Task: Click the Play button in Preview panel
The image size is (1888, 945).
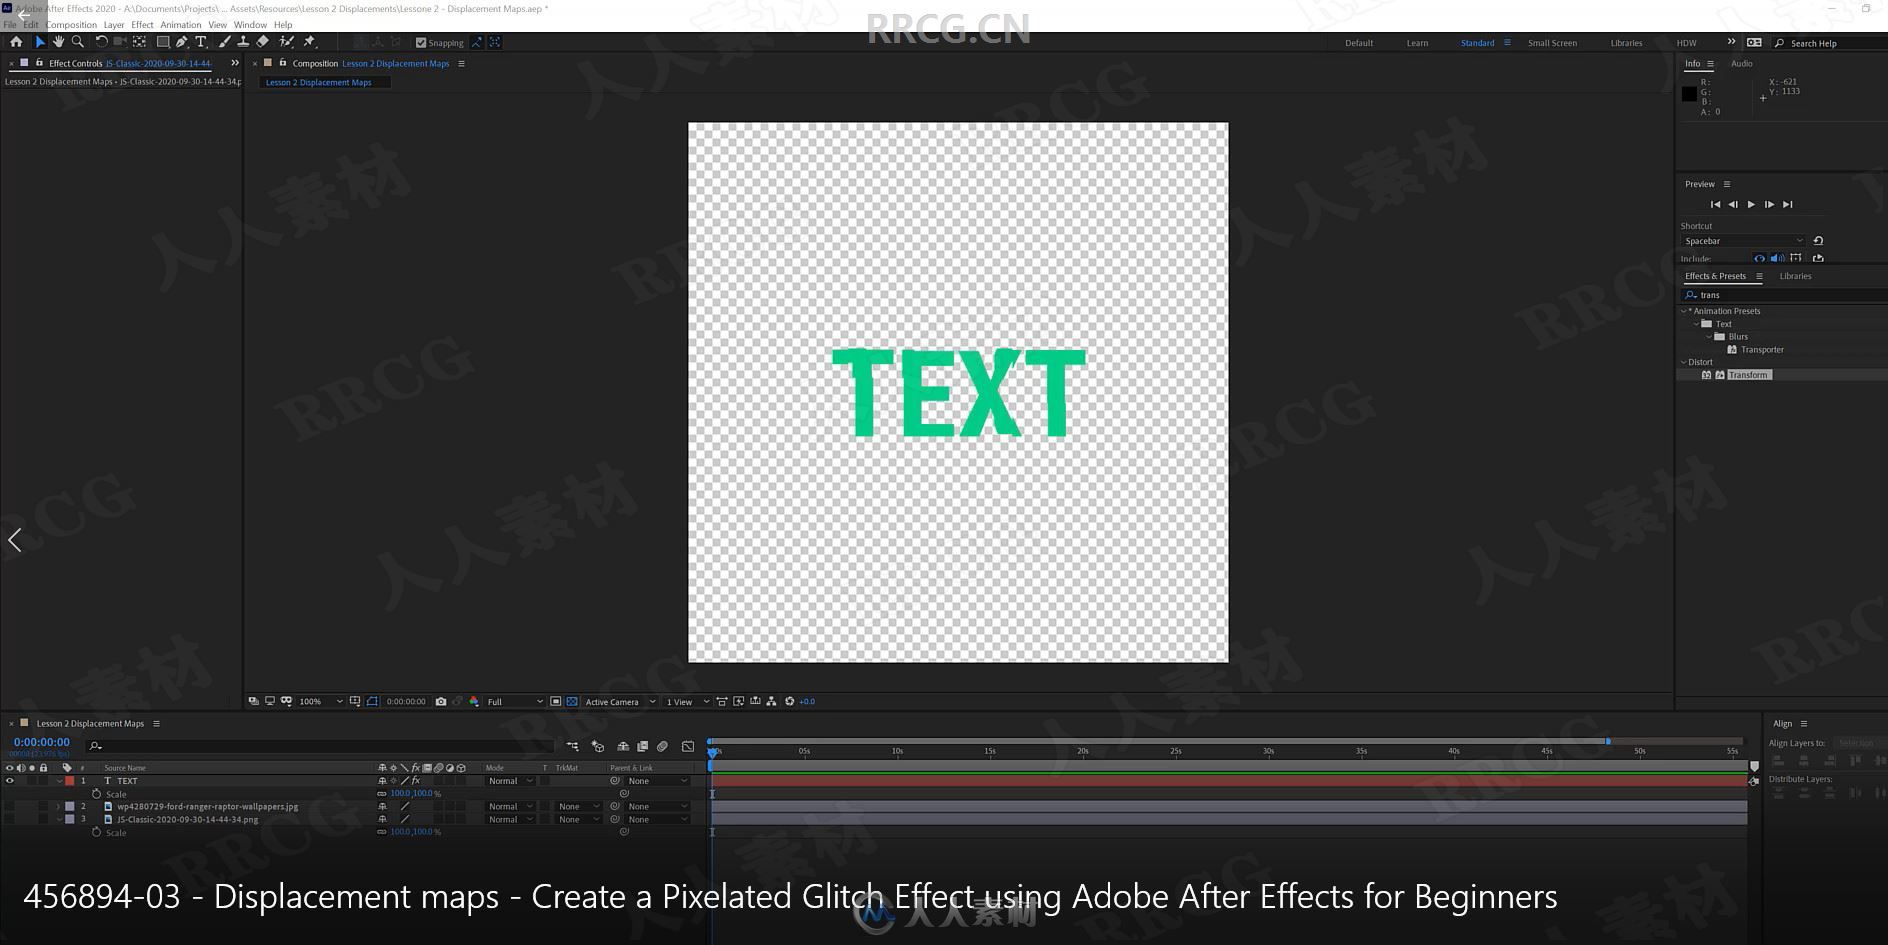Action: pos(1751,204)
